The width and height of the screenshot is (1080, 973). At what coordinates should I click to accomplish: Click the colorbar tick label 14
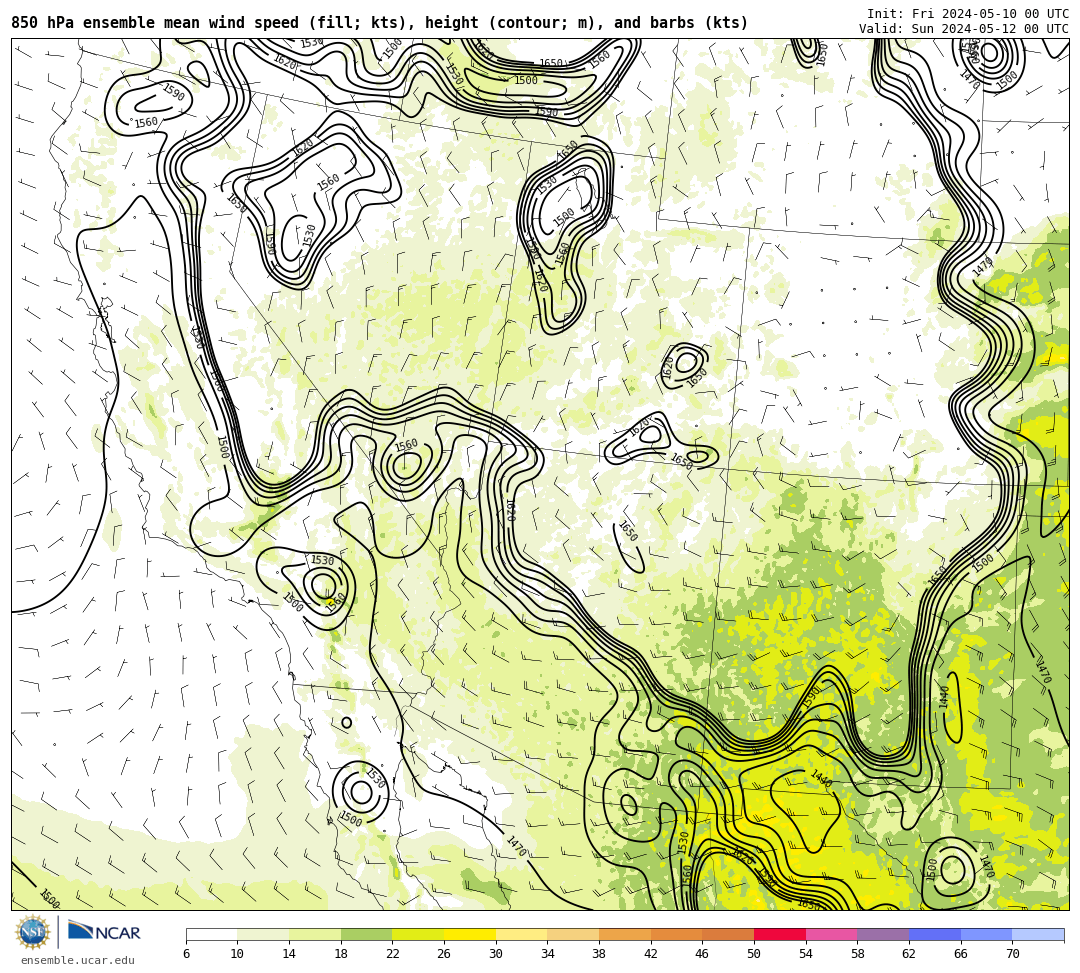point(289,954)
